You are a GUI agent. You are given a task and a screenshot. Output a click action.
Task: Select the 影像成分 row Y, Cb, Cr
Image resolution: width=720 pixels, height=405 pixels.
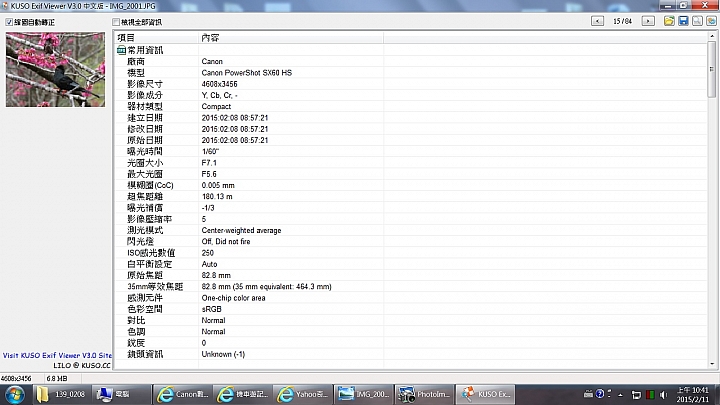click(411, 95)
